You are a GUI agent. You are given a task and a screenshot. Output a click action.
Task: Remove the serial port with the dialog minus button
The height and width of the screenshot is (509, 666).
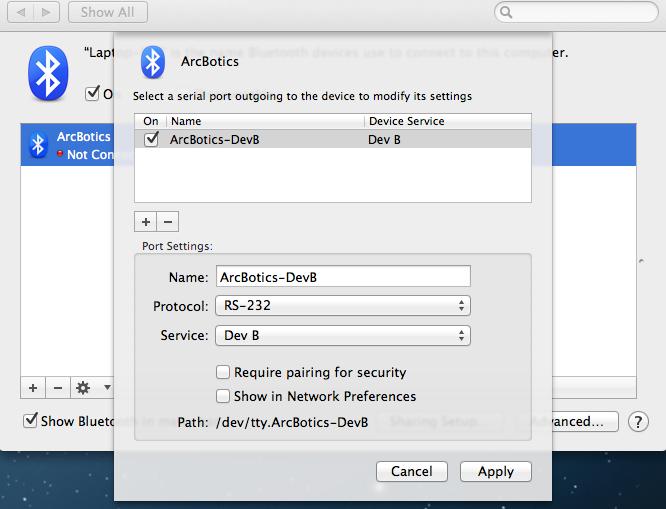click(168, 222)
